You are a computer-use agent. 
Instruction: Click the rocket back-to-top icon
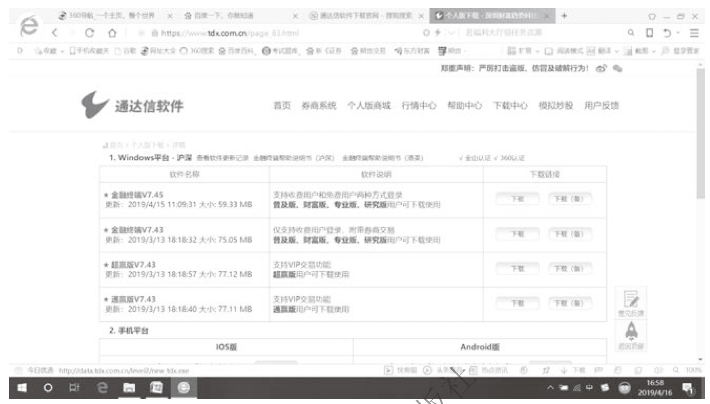coord(631,335)
